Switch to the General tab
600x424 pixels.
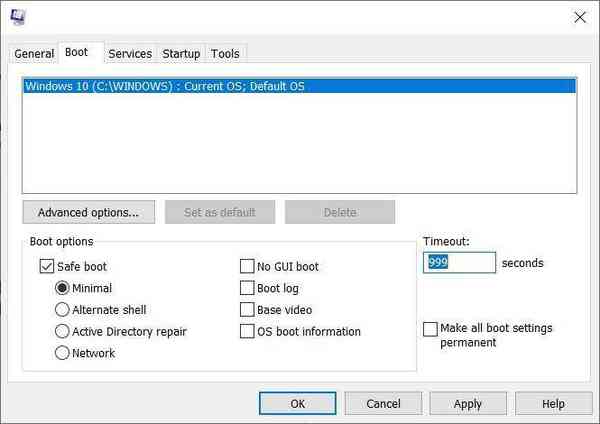click(x=34, y=54)
